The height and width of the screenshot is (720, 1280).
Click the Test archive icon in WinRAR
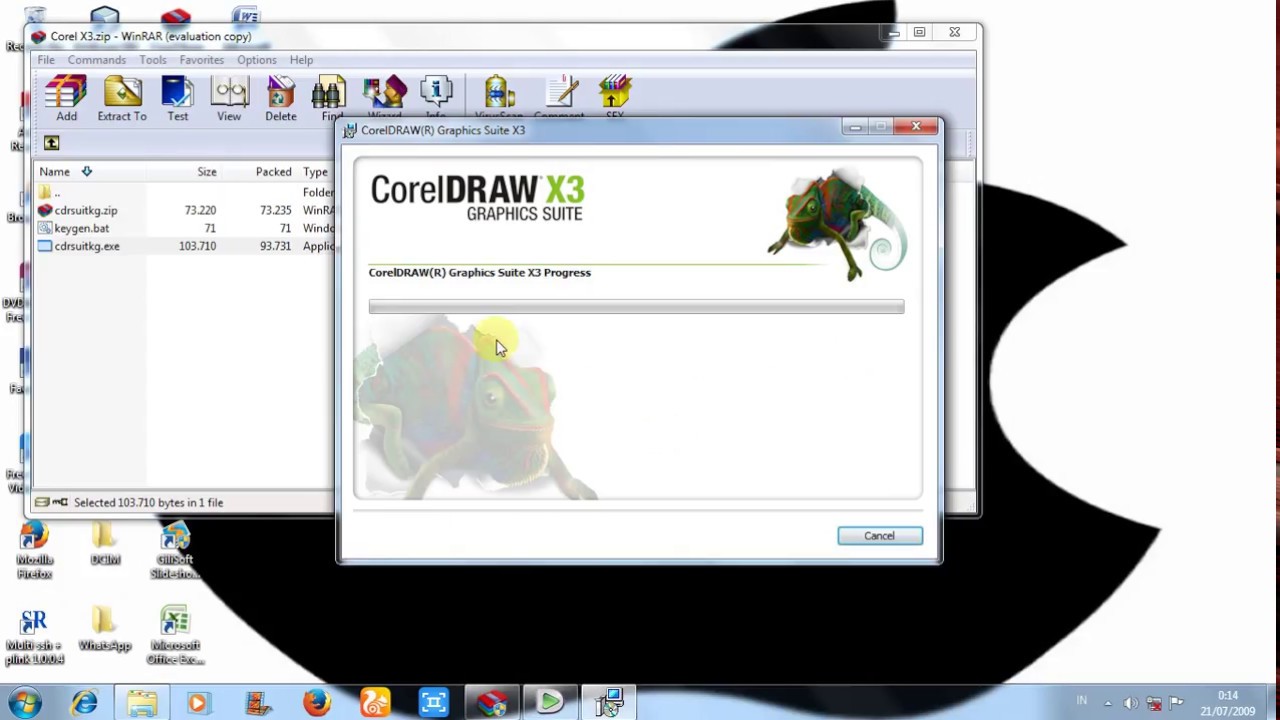[177, 98]
